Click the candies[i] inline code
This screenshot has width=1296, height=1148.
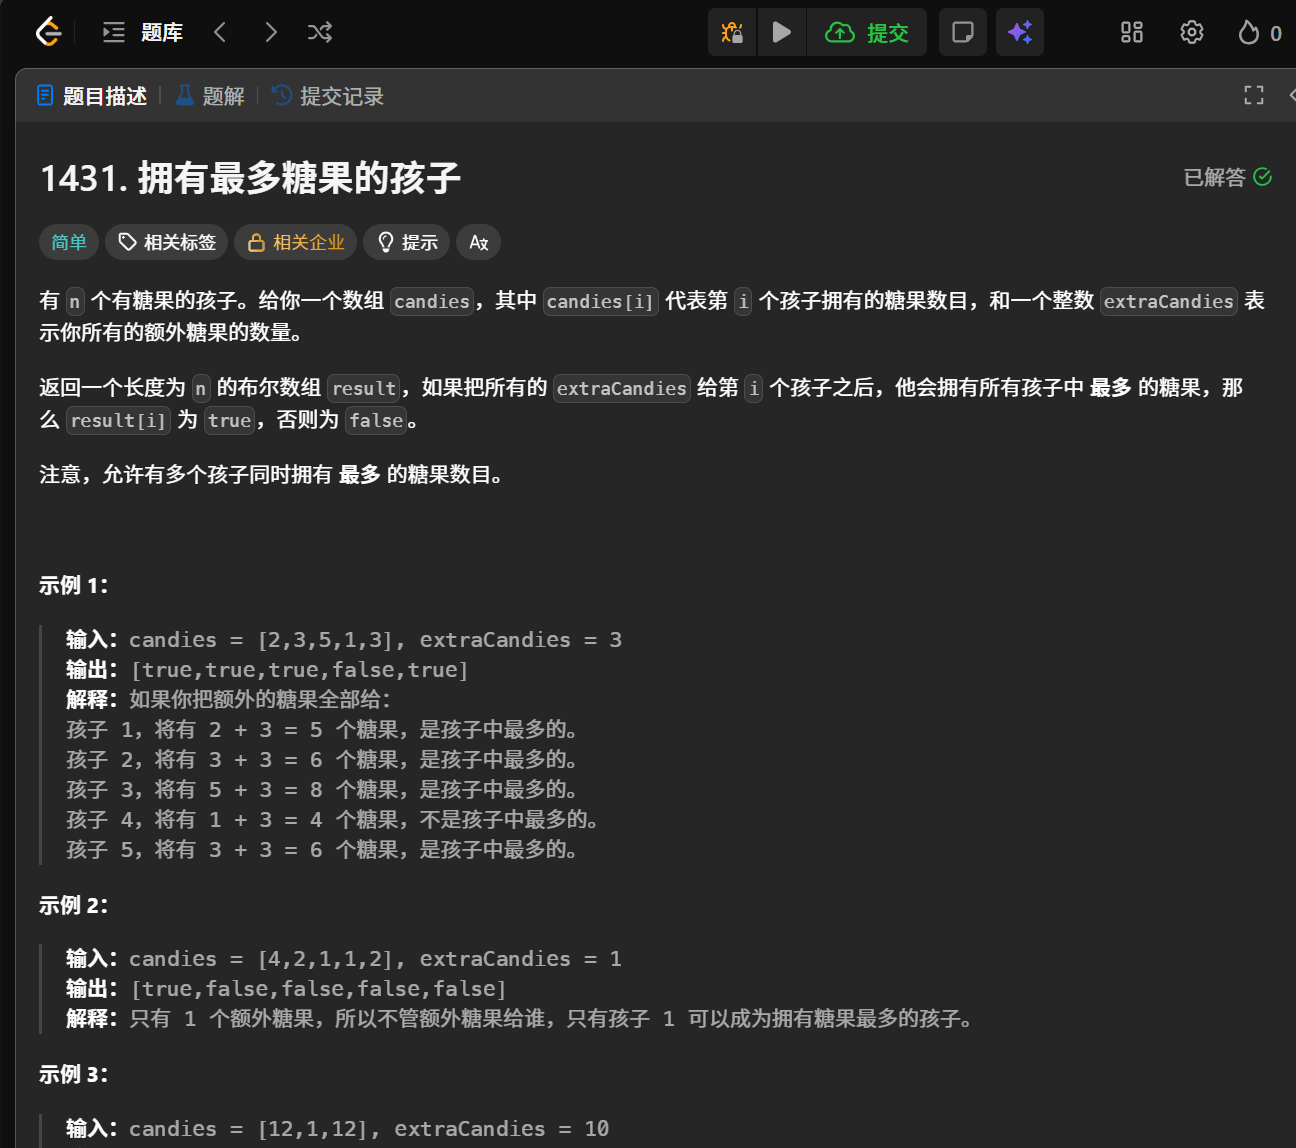click(600, 301)
